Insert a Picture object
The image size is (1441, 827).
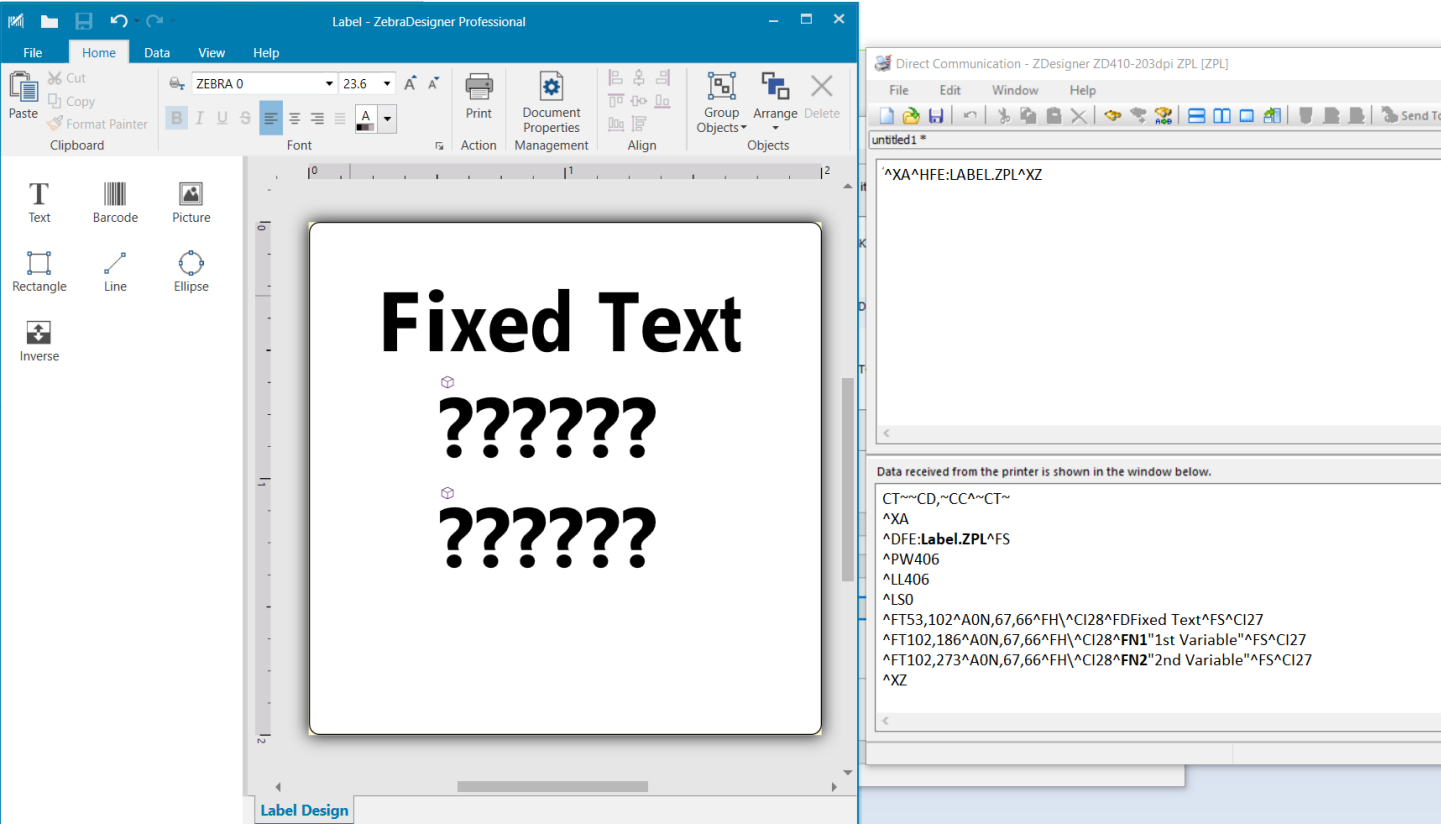coord(191,202)
